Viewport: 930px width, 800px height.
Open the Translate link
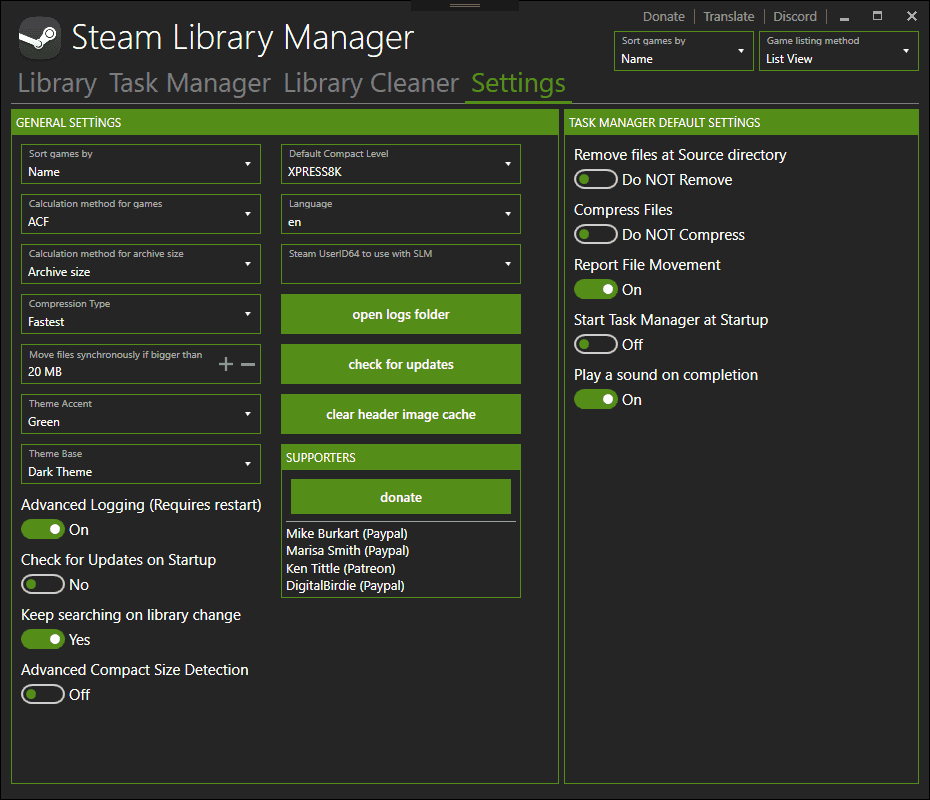click(728, 17)
